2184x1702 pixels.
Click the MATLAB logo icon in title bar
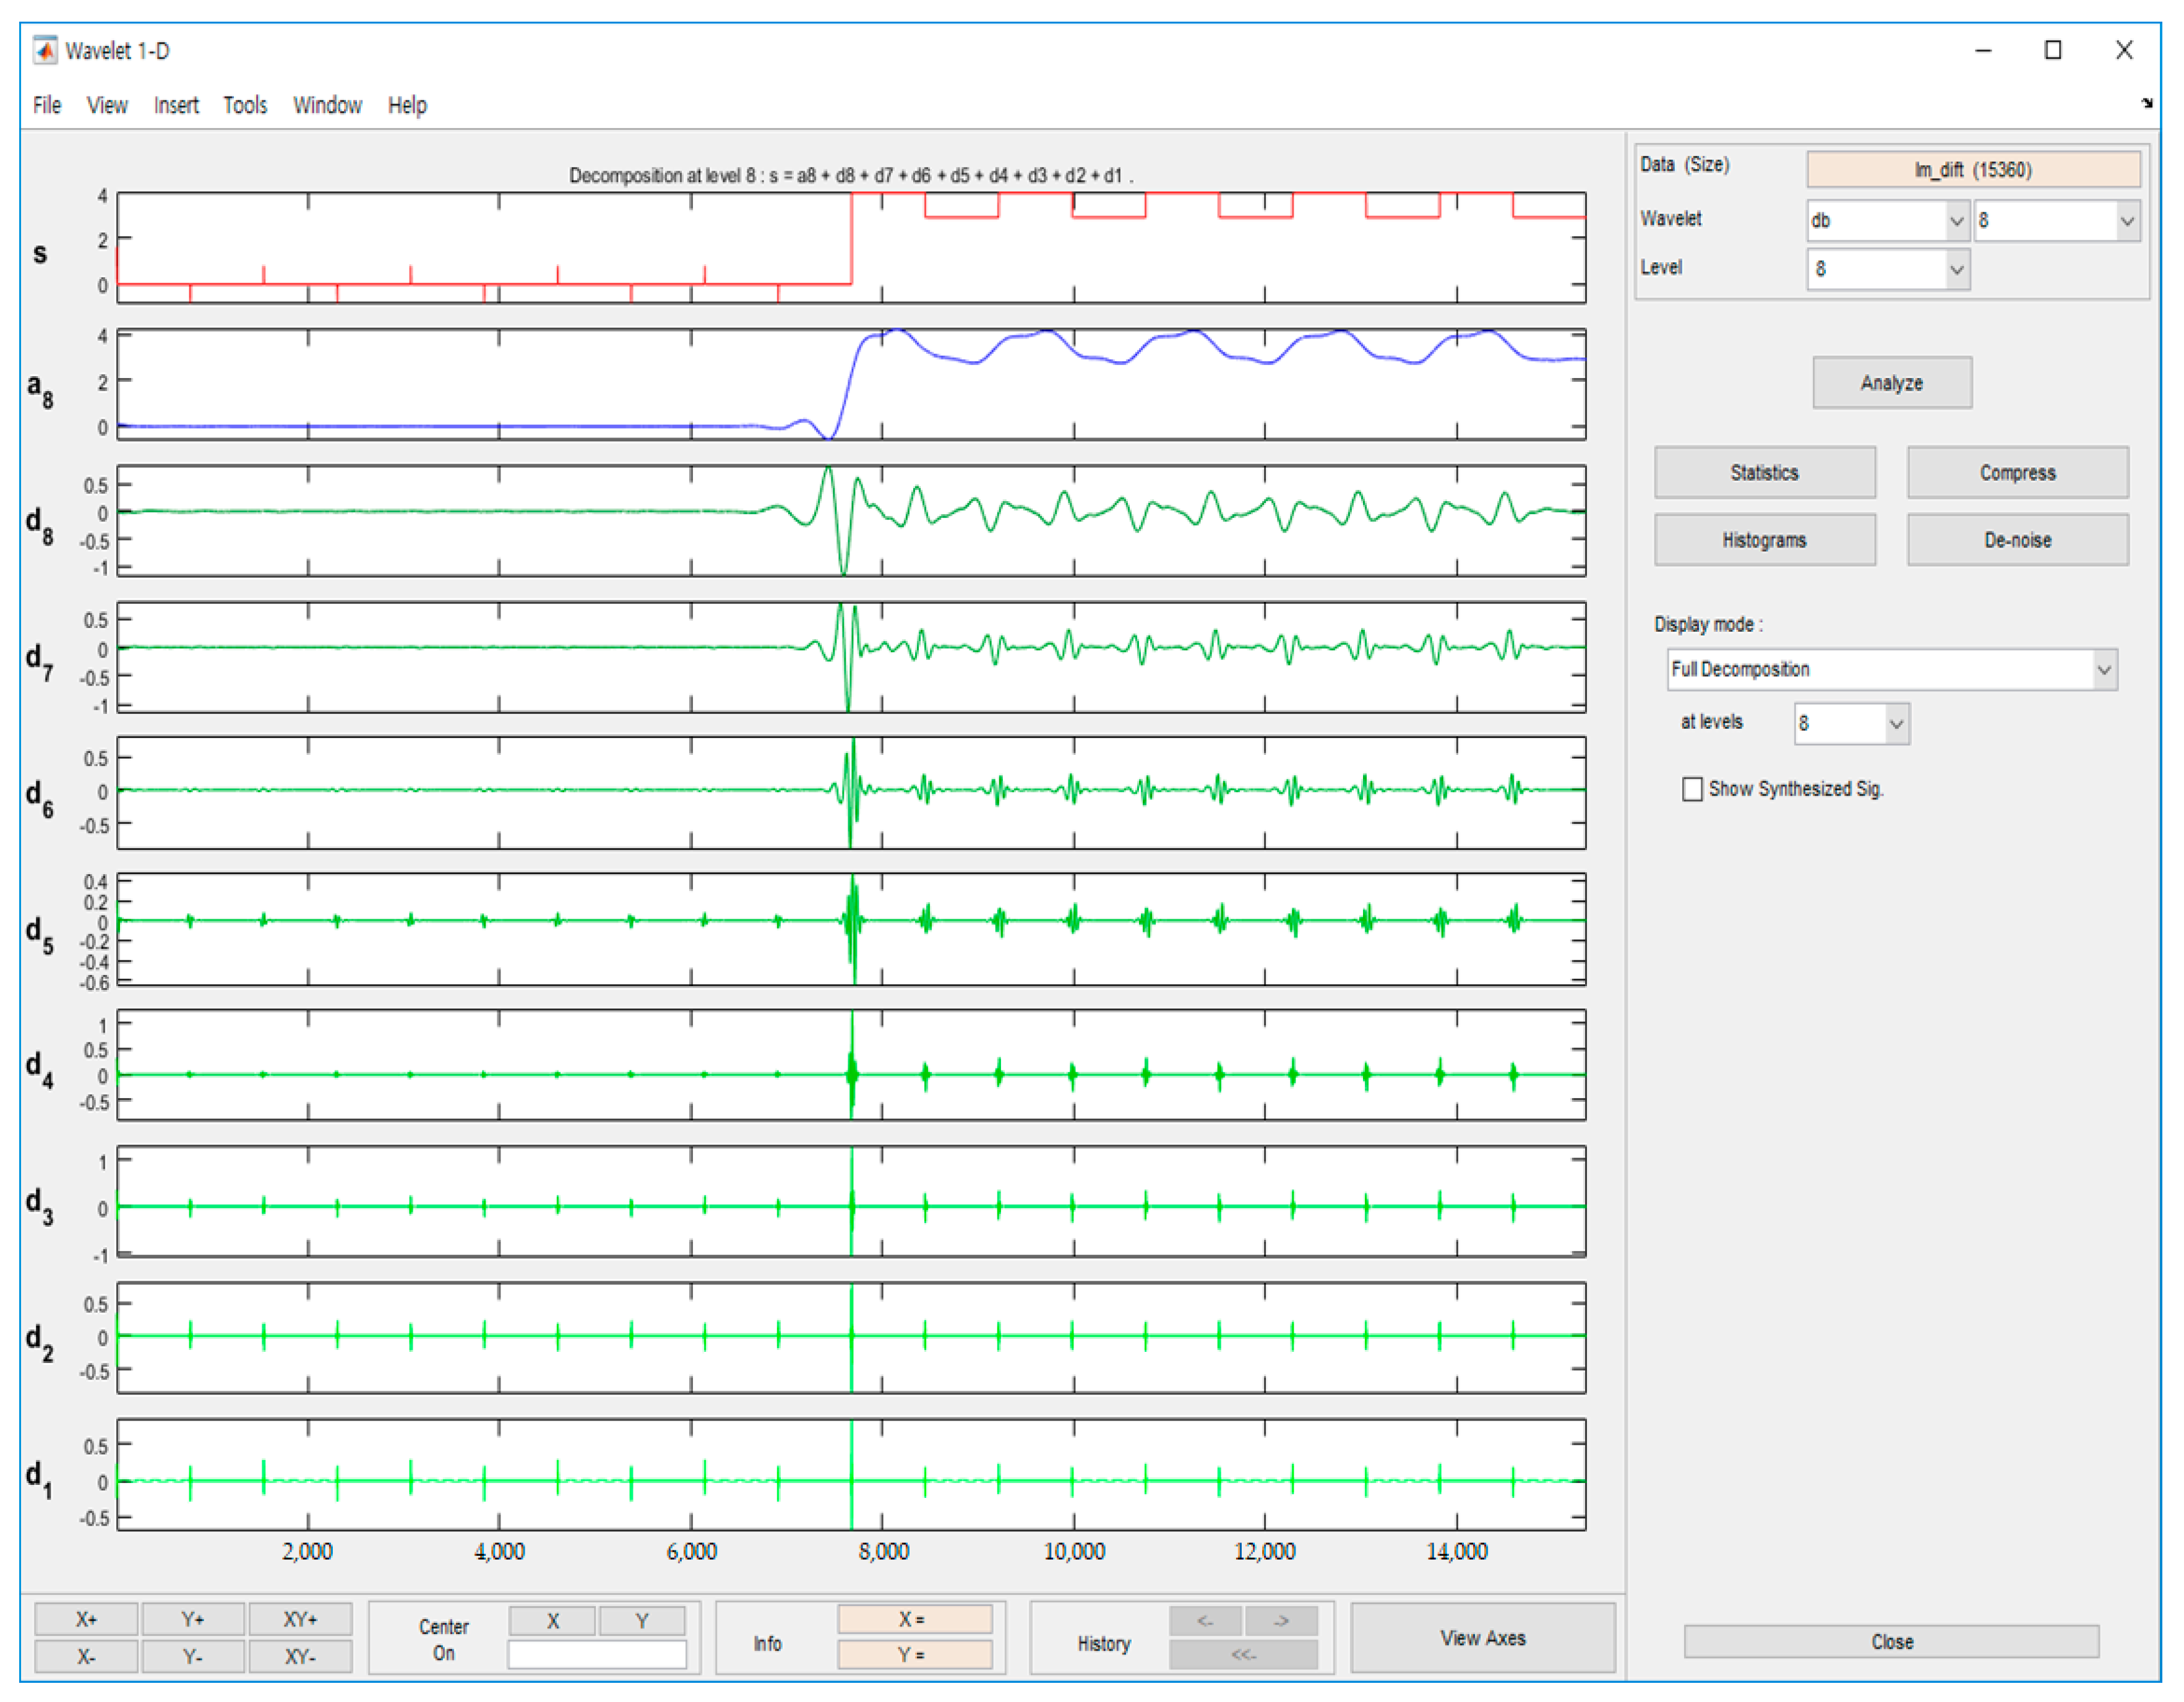pos(45,49)
